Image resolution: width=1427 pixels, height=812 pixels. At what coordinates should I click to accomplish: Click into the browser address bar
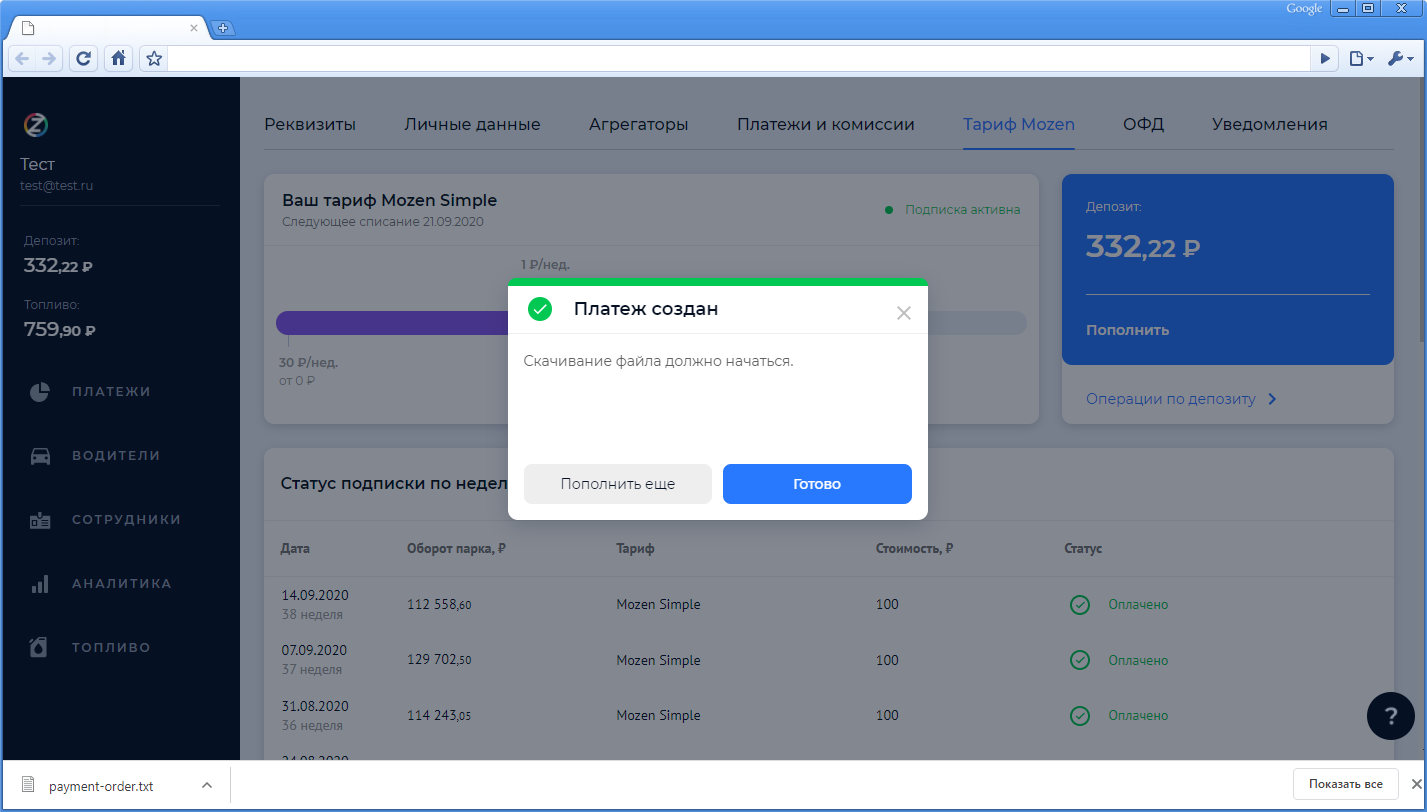click(x=739, y=59)
